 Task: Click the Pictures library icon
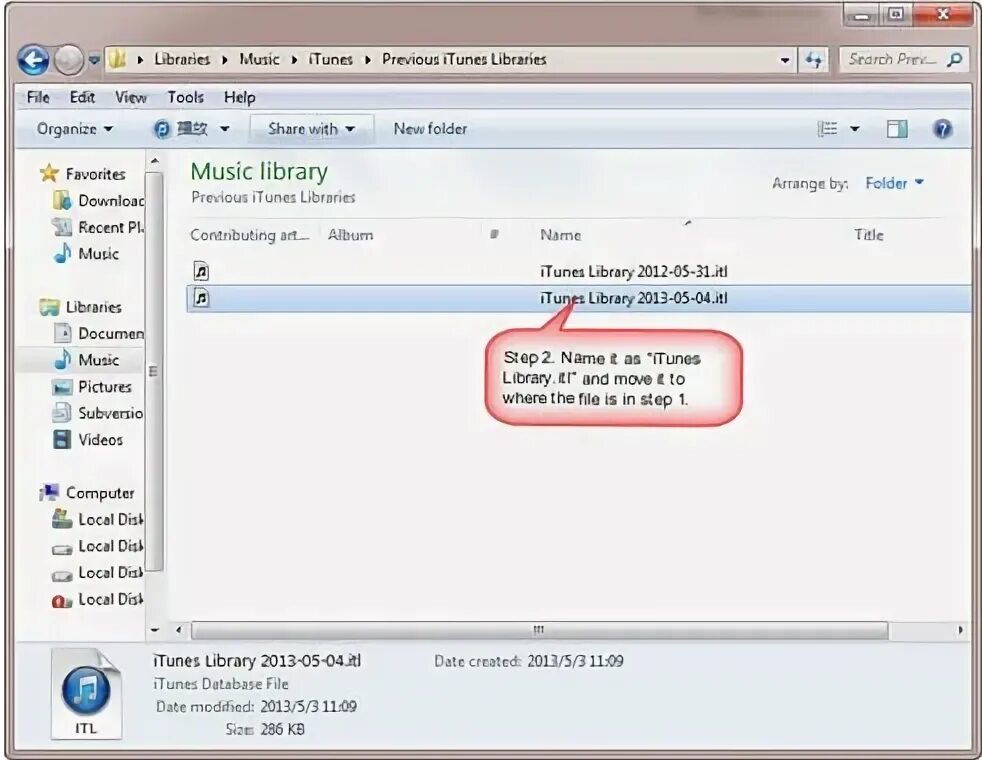62,387
